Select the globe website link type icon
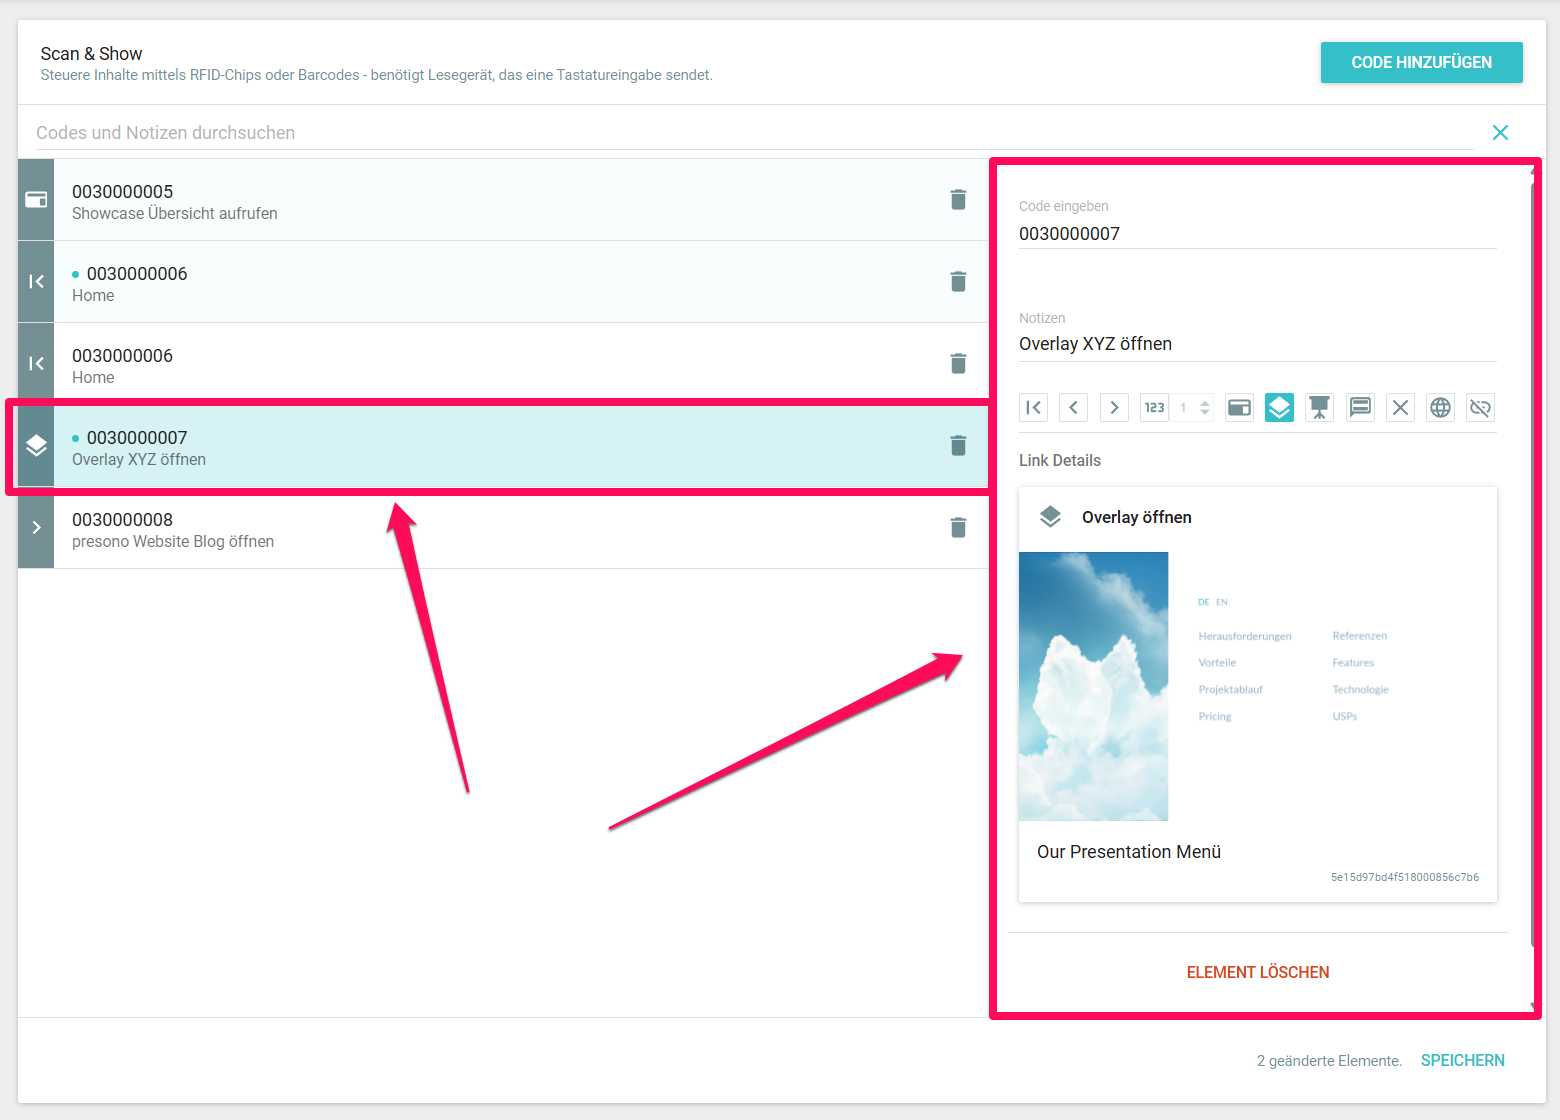Image resolution: width=1560 pixels, height=1120 pixels. (x=1440, y=408)
